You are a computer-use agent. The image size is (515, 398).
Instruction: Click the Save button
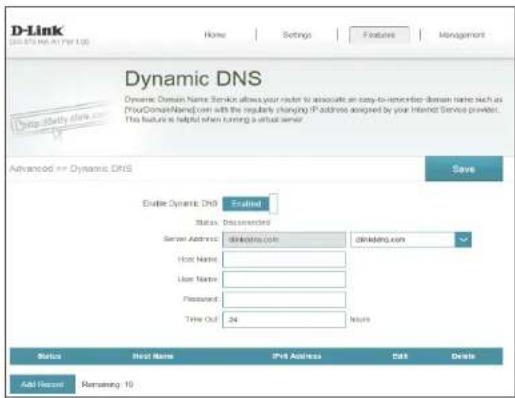click(464, 169)
